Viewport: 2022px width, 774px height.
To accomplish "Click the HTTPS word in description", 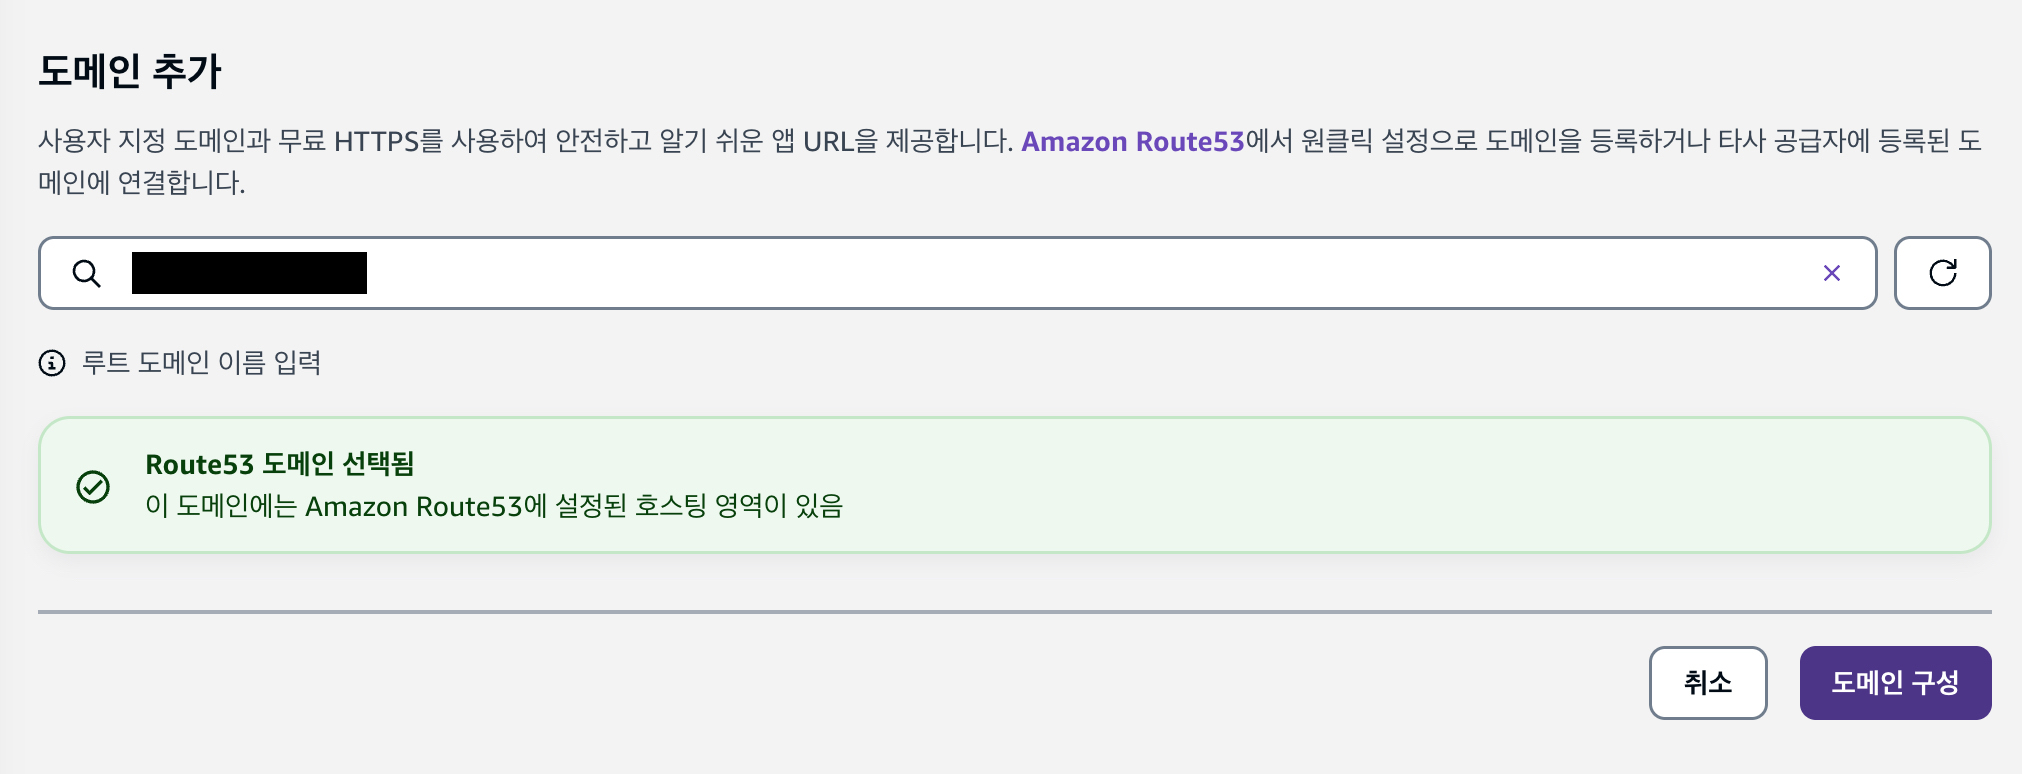I will (x=375, y=141).
